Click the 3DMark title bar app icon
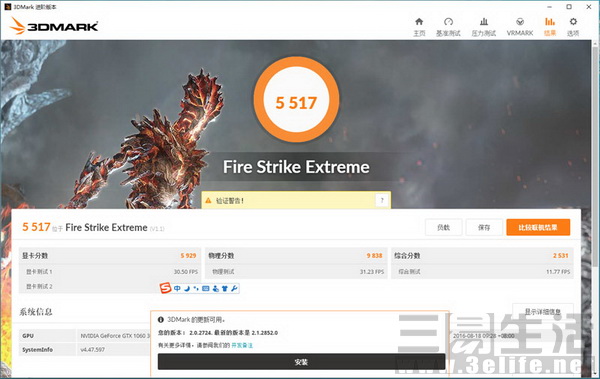Viewport: 600px width, 379px height. tap(7, 7)
